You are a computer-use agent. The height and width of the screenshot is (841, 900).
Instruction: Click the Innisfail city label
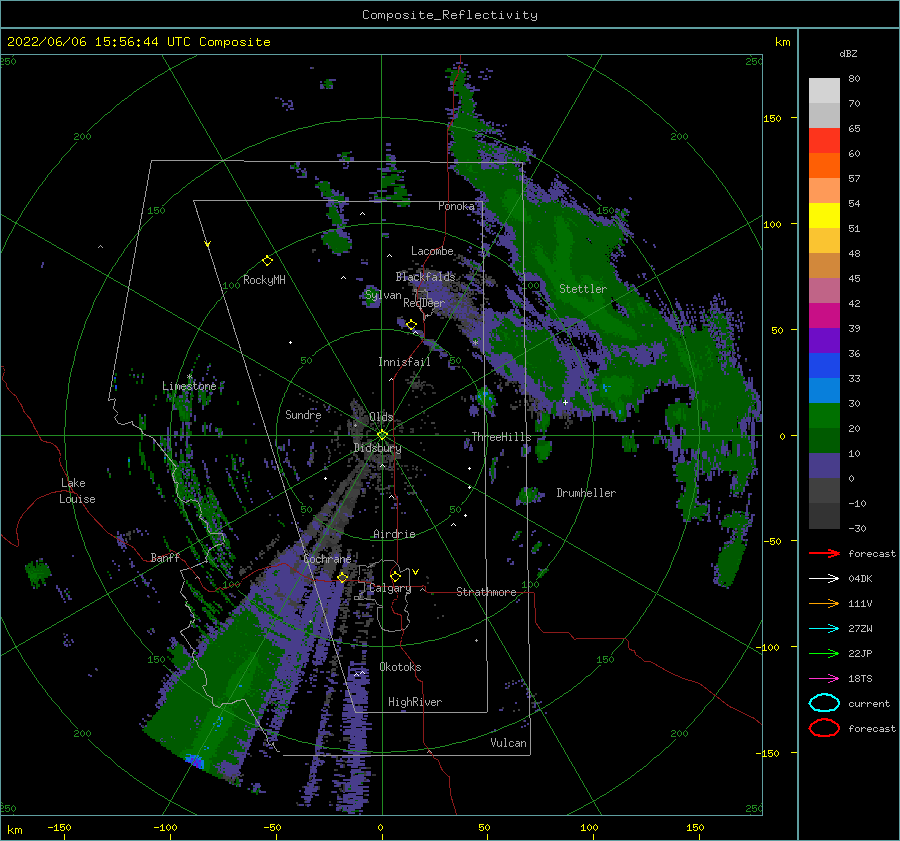pos(404,362)
